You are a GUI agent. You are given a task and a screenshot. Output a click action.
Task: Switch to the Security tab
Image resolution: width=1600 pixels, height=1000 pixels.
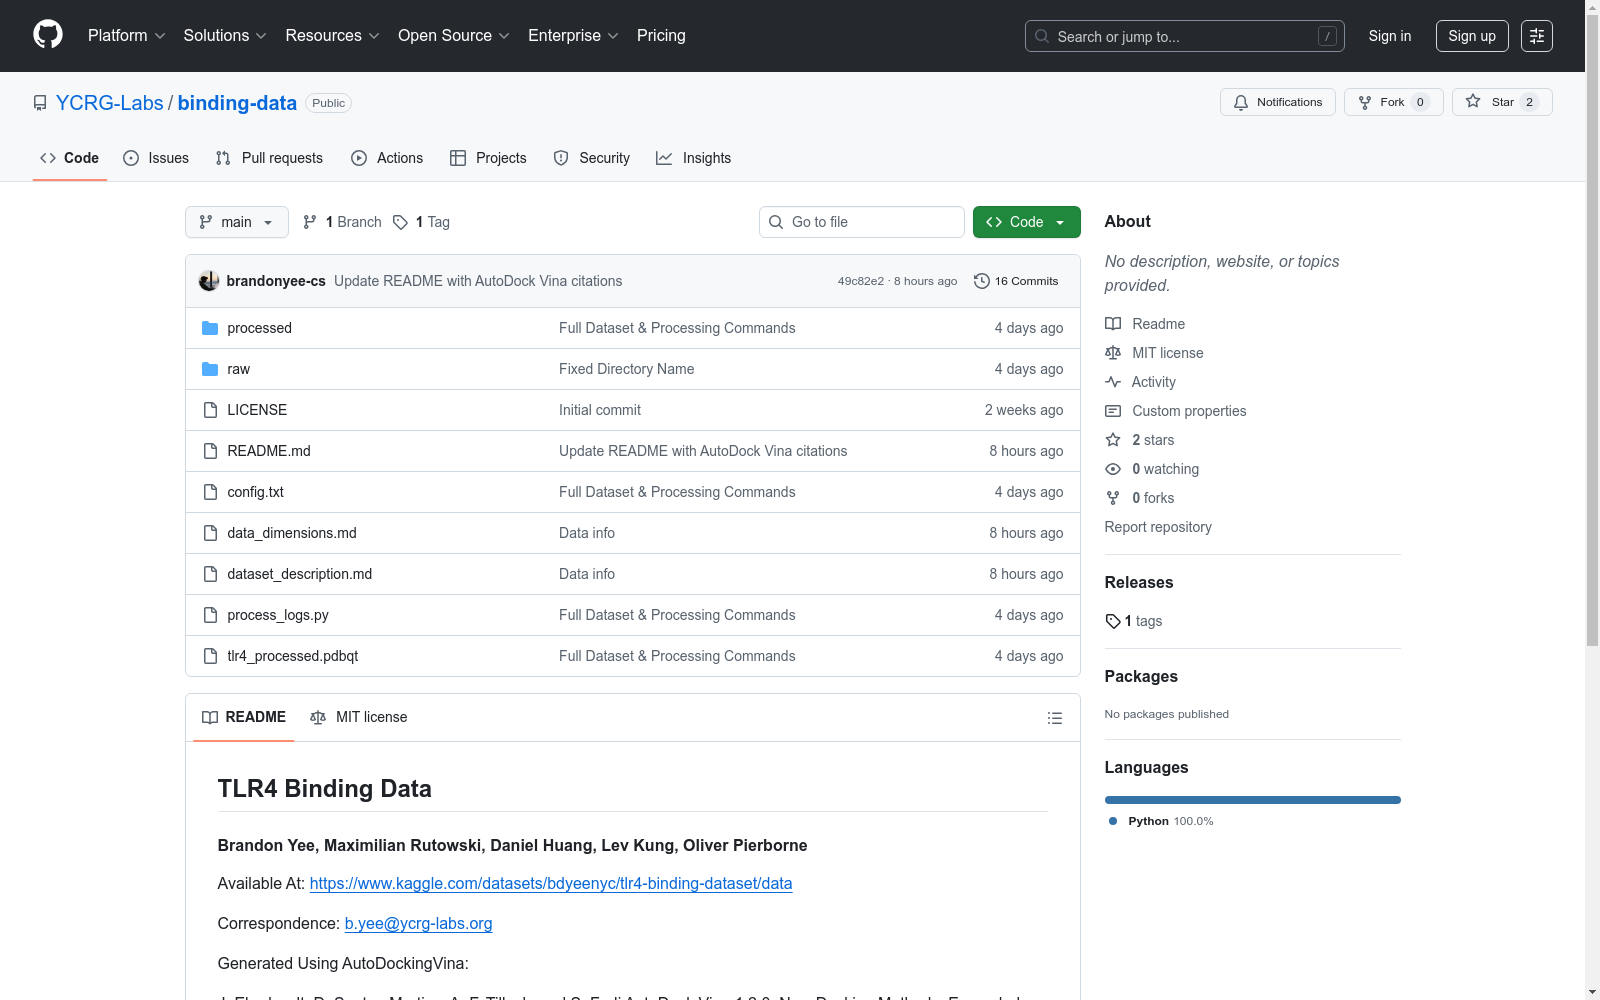pos(592,158)
